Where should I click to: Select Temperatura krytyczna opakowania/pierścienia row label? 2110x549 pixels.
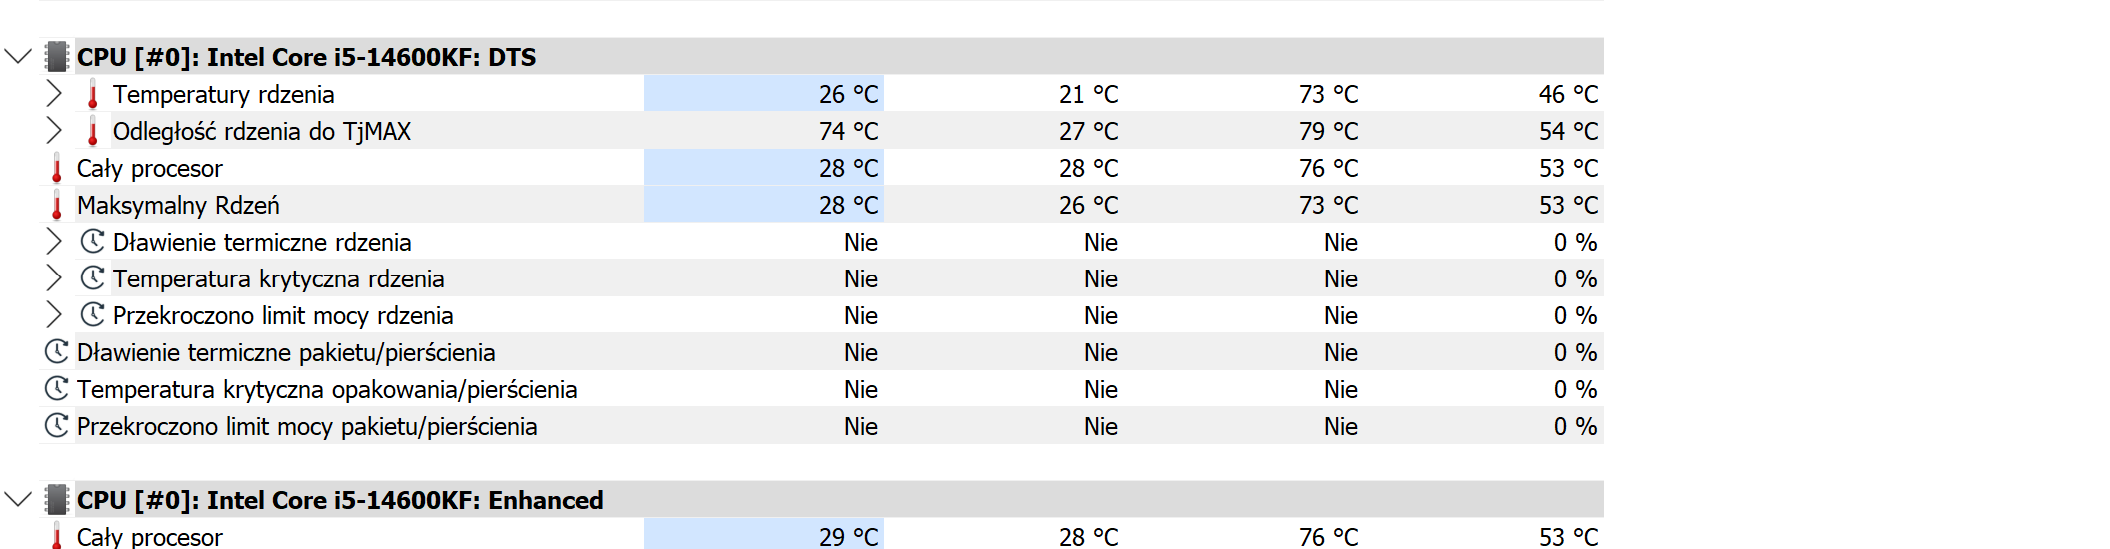click(327, 389)
